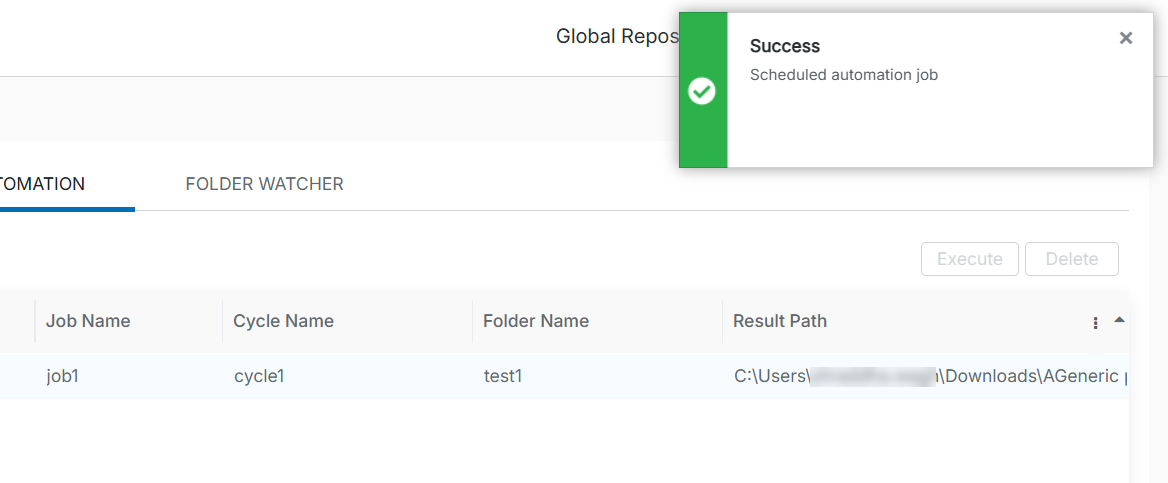Select the job1 cell in the table
The image size is (1168, 483).
point(62,376)
